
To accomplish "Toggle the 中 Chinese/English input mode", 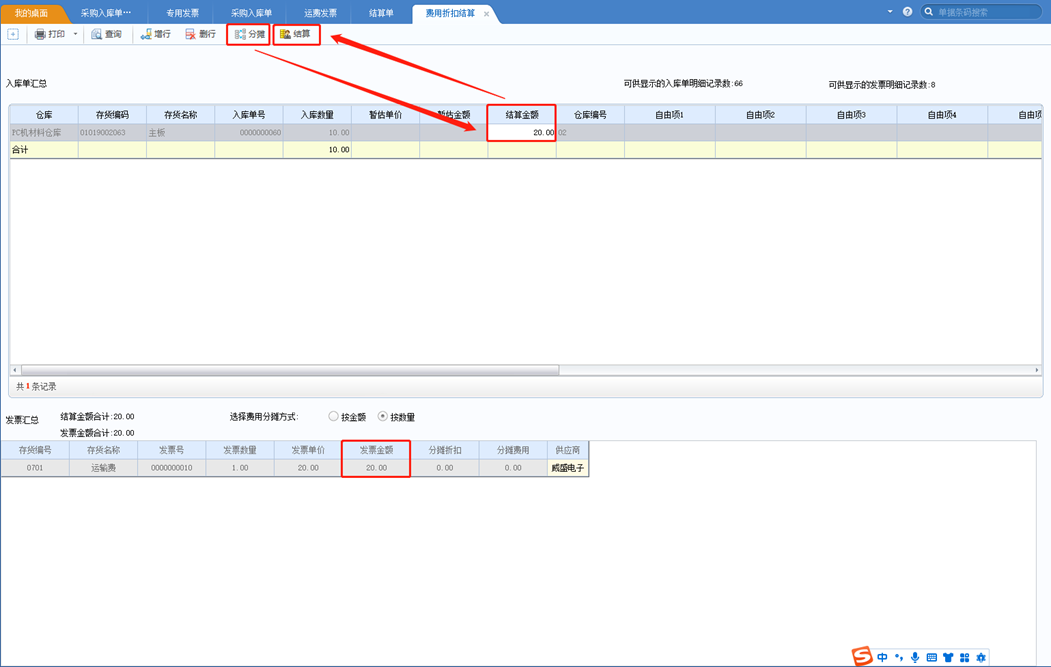I will [882, 658].
